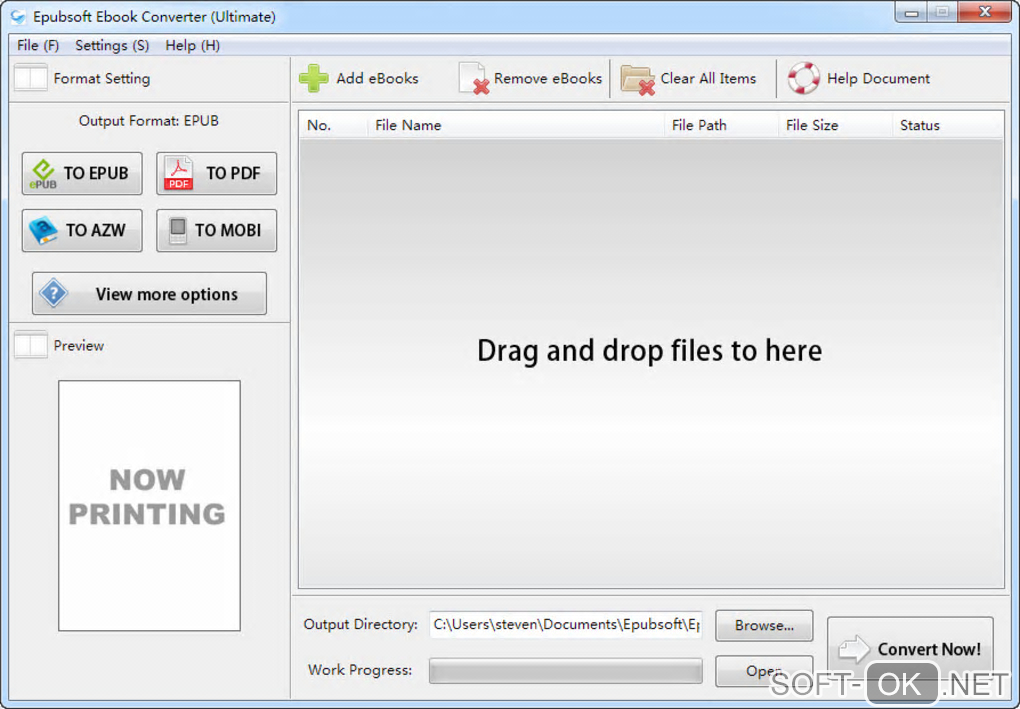
Task: Click the Work Progress bar
Action: coord(565,671)
